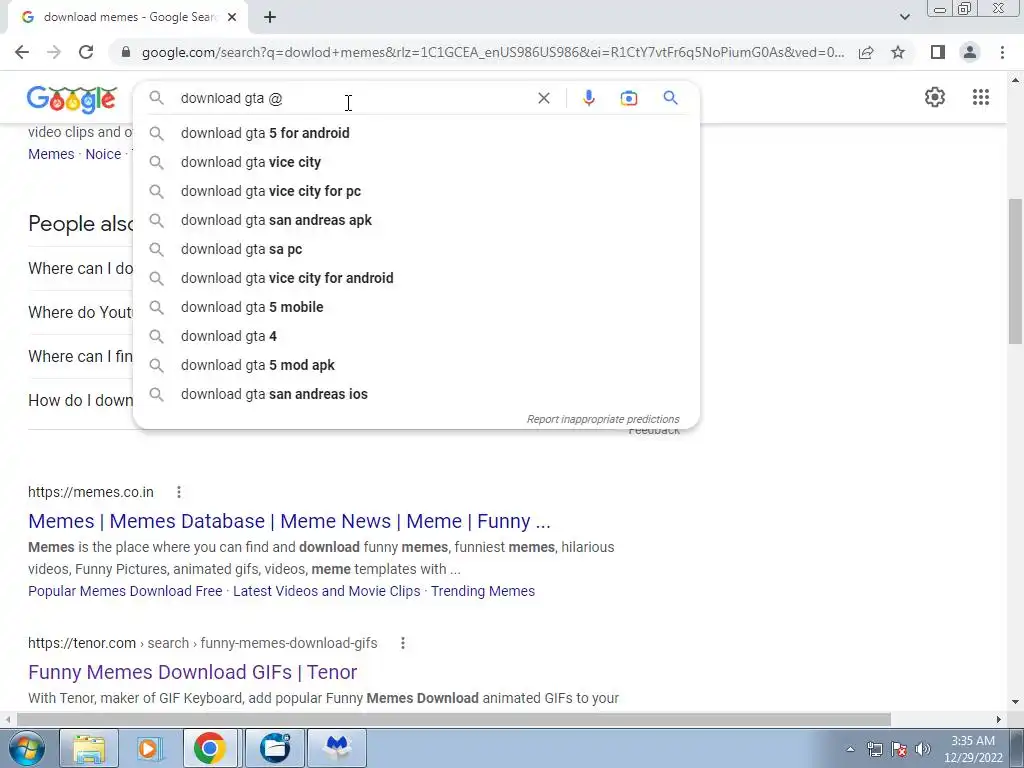
Task: Open Memes | Memes Database result link
Action: point(289,521)
